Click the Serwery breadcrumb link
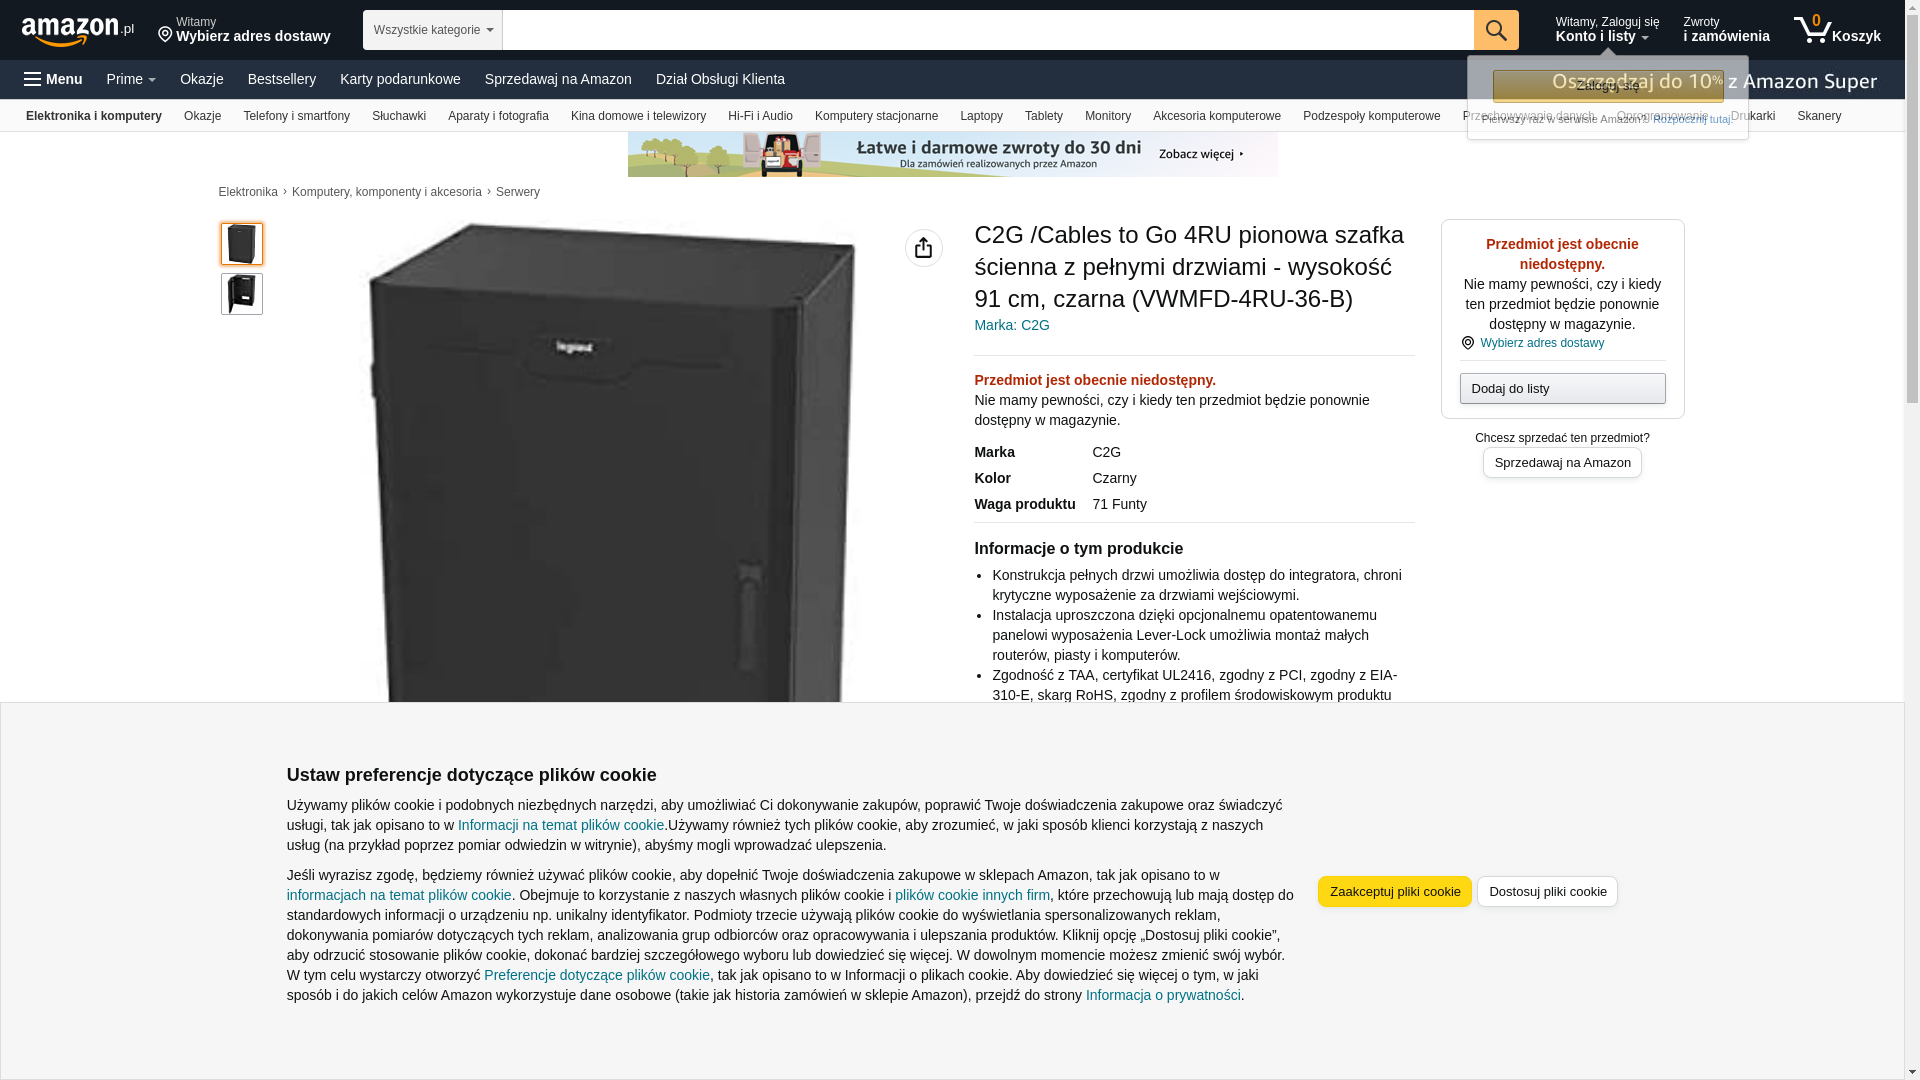The width and height of the screenshot is (1920, 1080). [x=518, y=192]
